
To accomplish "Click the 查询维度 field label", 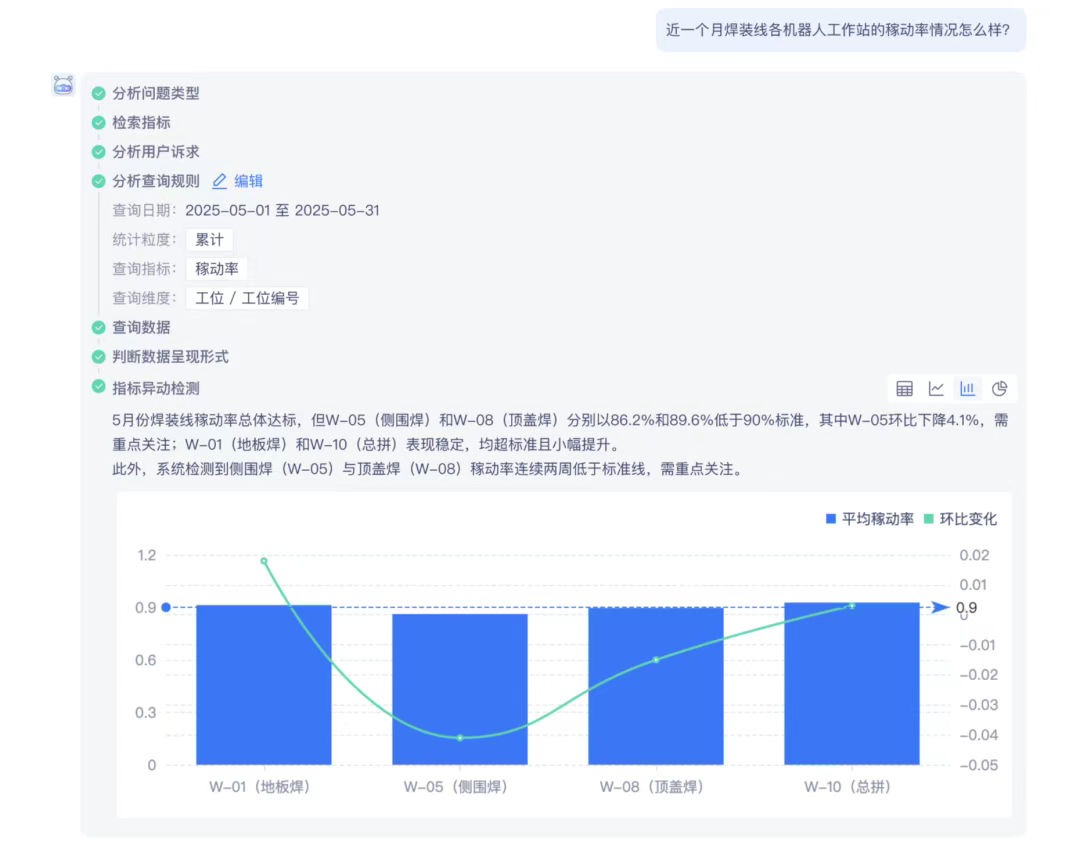I will pos(144,298).
